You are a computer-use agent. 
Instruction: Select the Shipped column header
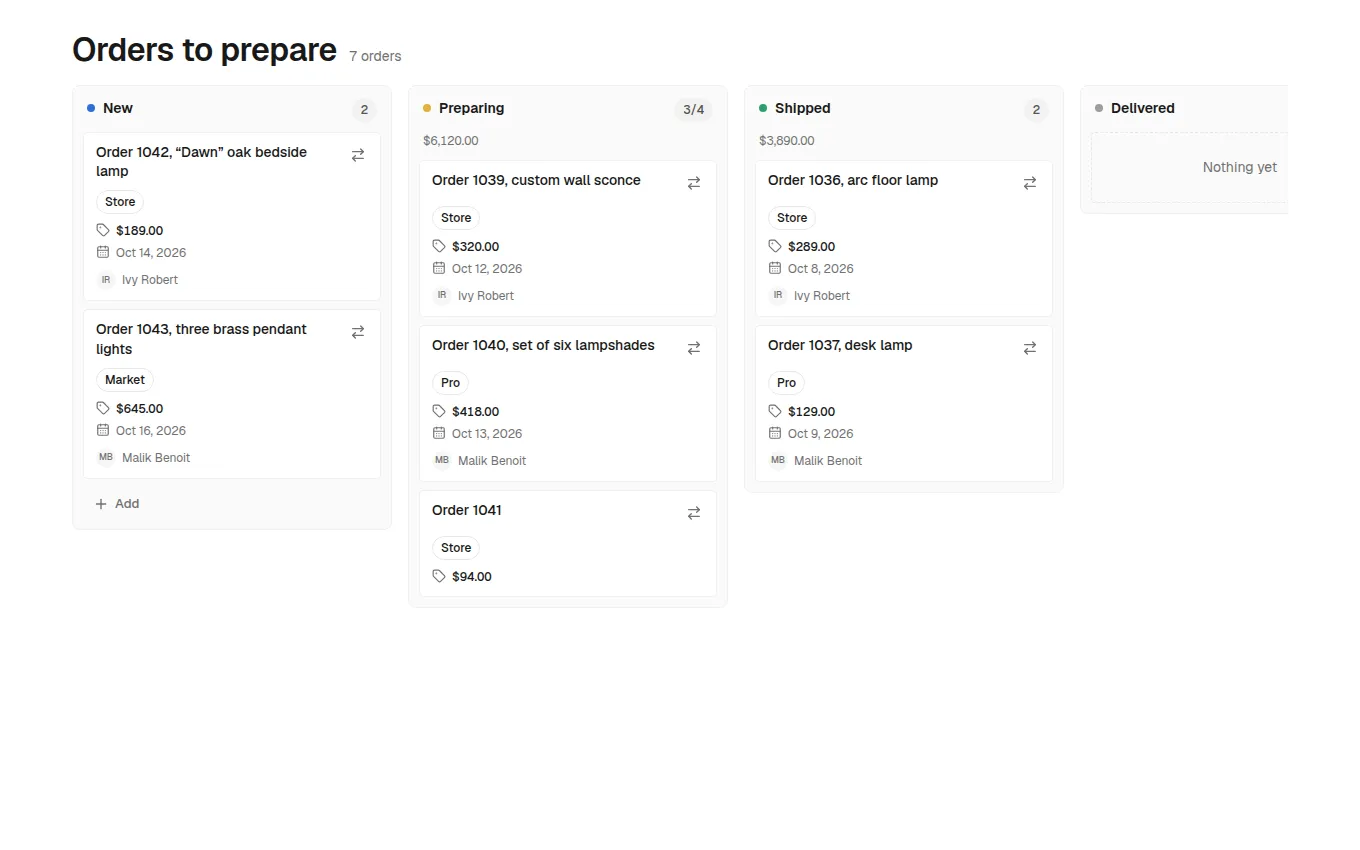pos(803,108)
